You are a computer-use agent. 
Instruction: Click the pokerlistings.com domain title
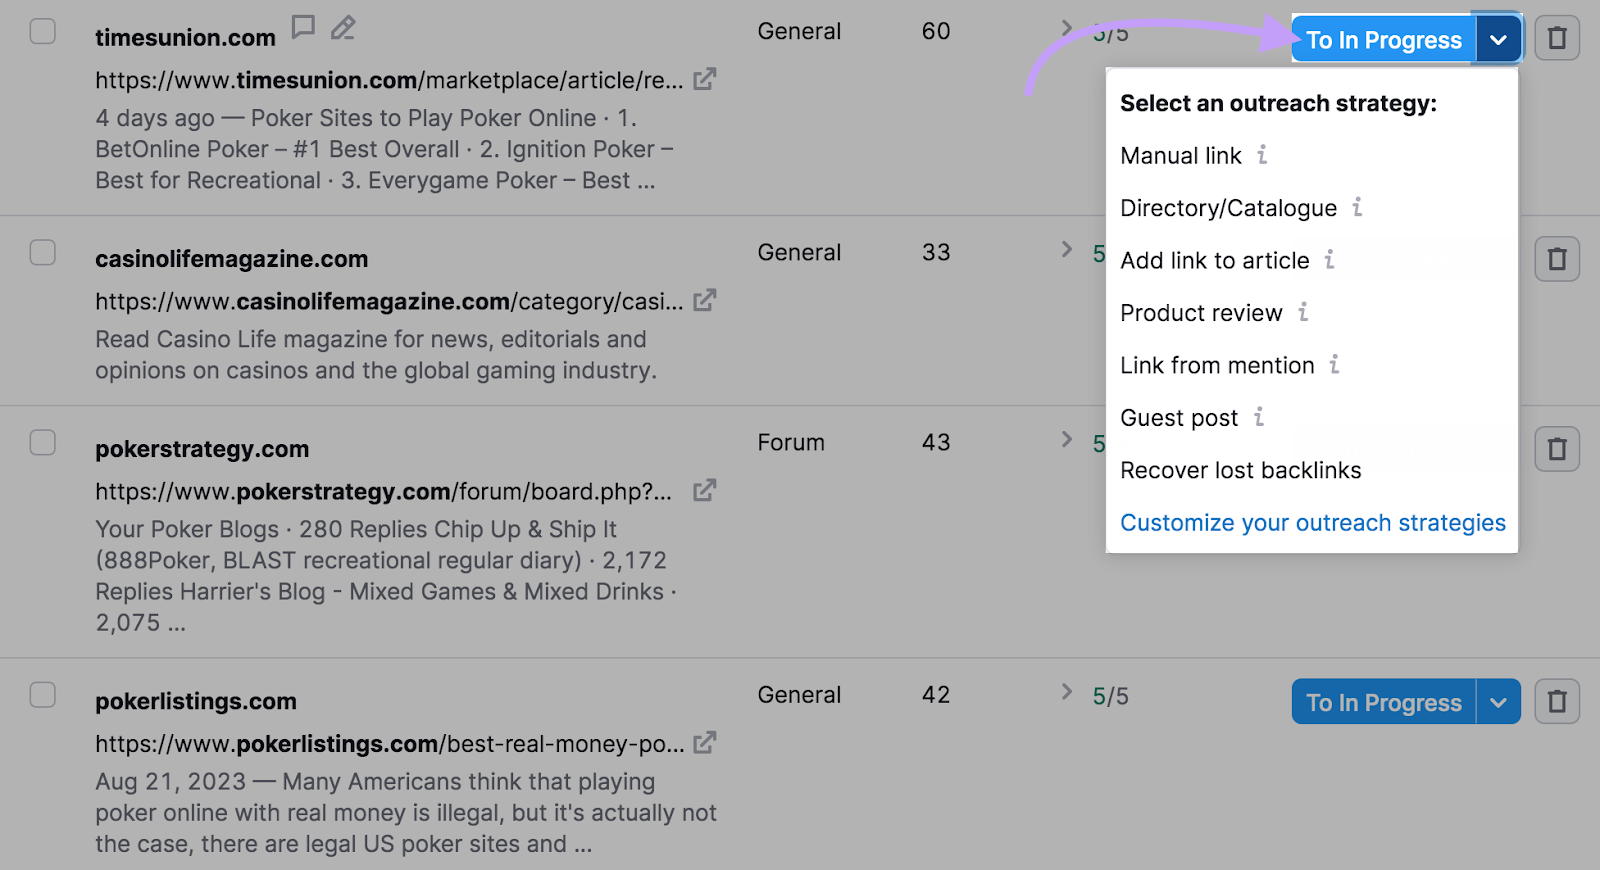[196, 701]
